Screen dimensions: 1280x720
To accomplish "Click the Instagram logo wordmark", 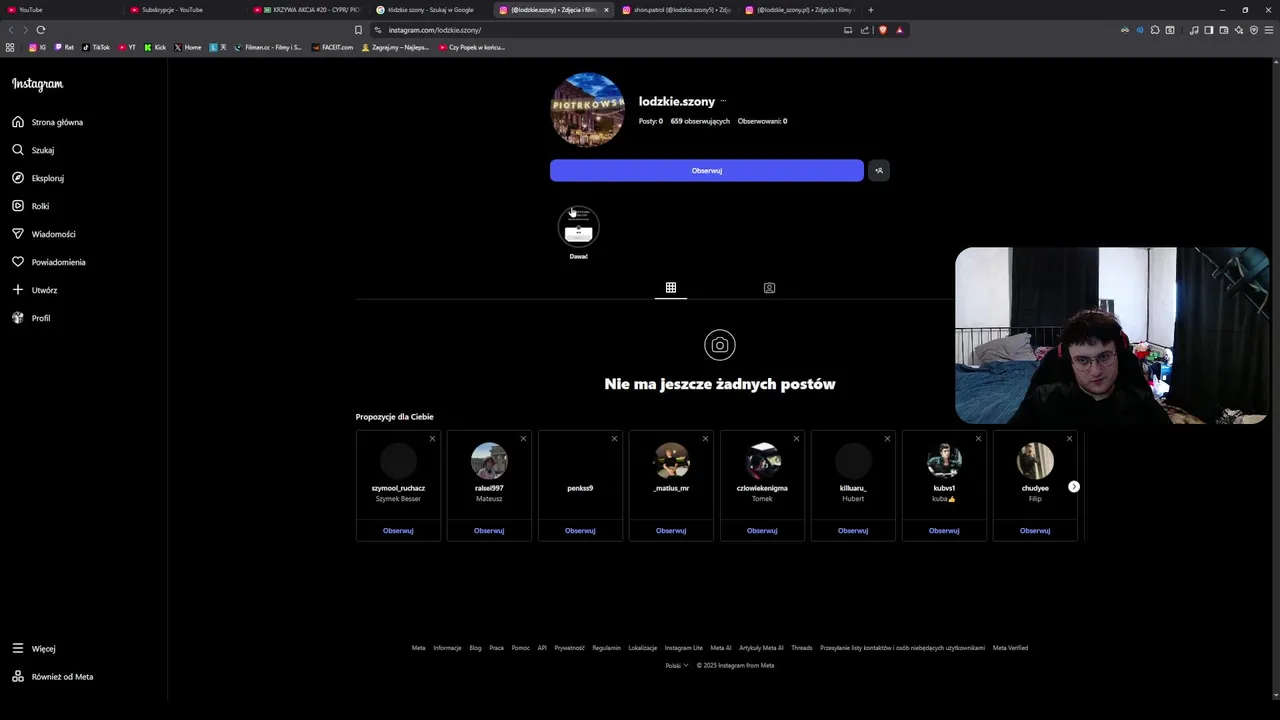I will click(x=38, y=84).
